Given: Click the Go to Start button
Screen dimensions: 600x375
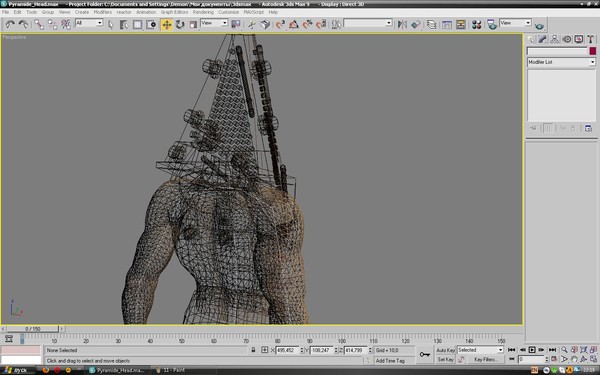Looking at the screenshot, I should (x=511, y=350).
